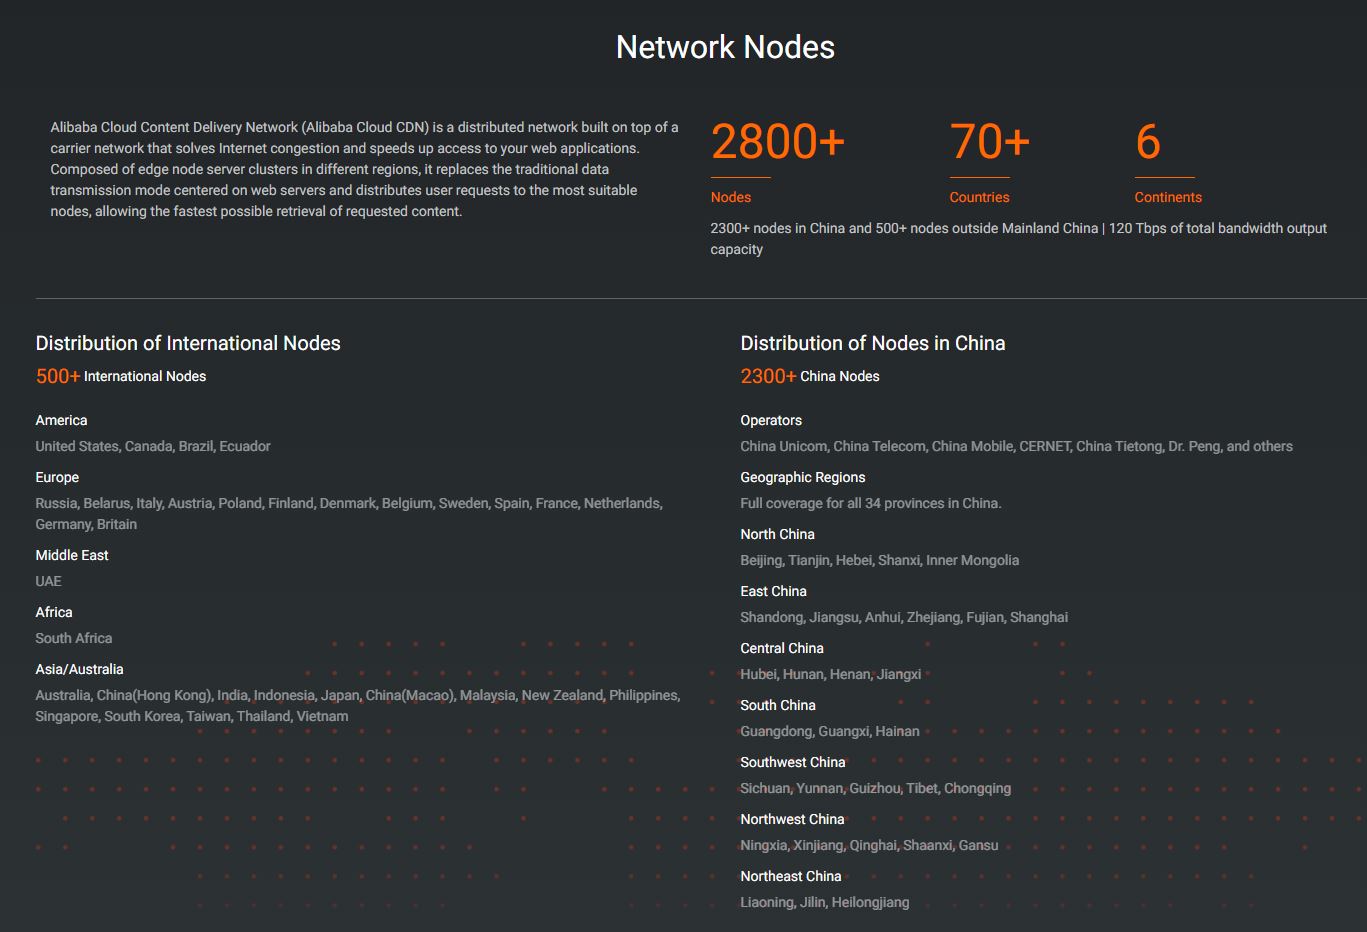
Task: Click the UAE entry
Action: 48,581
